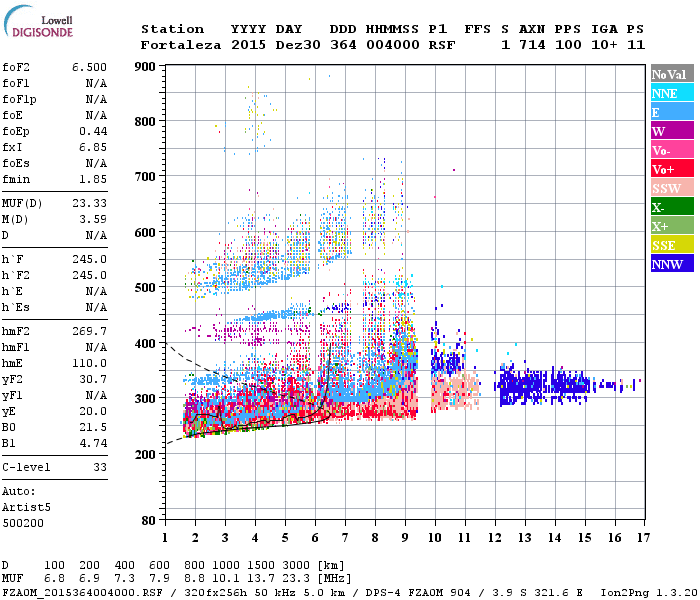Viewport: 700px width, 600px height.
Task: Click the foF2 value 6.500
Action: 90,67
